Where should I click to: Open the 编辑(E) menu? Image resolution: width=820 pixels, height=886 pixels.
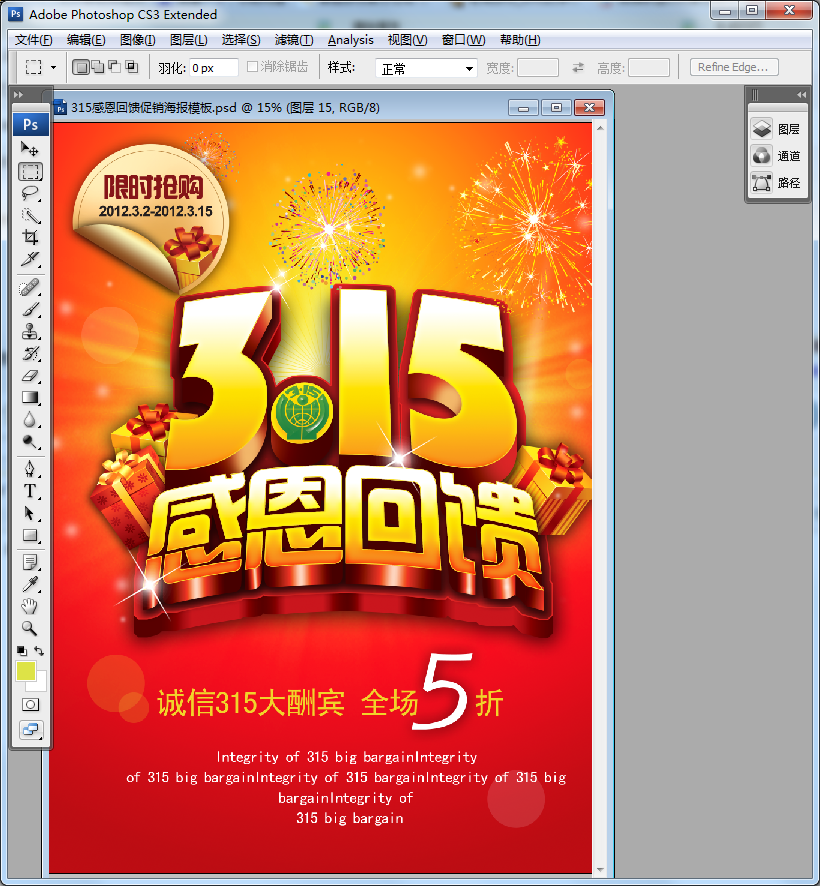pos(86,40)
